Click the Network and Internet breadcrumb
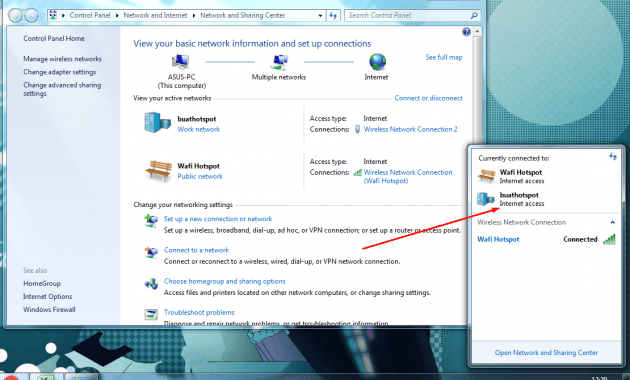Viewport: 630px width, 380px height. point(155,15)
